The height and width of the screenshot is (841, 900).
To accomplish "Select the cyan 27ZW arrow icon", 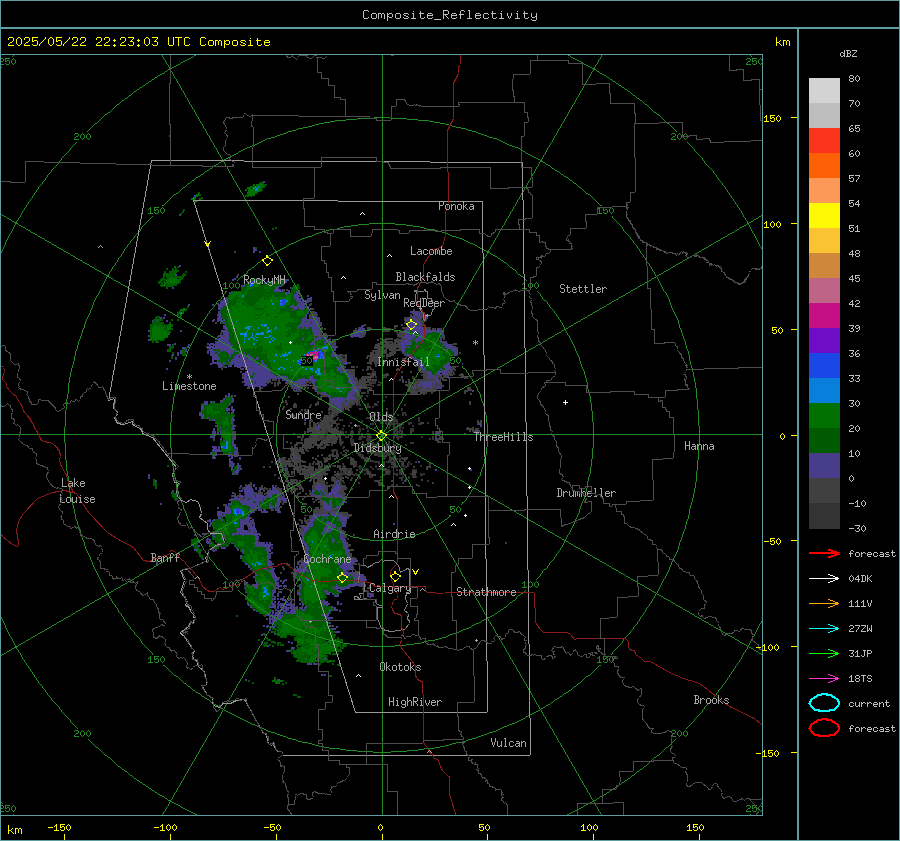I will click(824, 629).
